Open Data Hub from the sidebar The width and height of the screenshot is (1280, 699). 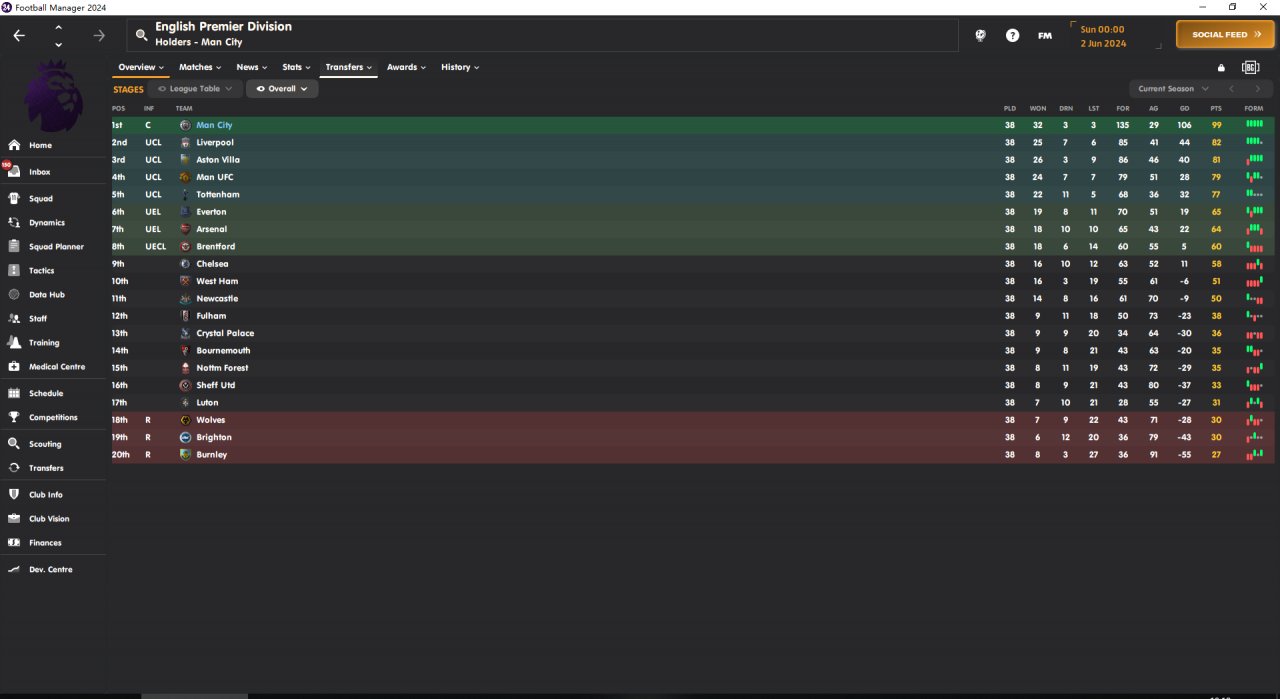click(47, 294)
